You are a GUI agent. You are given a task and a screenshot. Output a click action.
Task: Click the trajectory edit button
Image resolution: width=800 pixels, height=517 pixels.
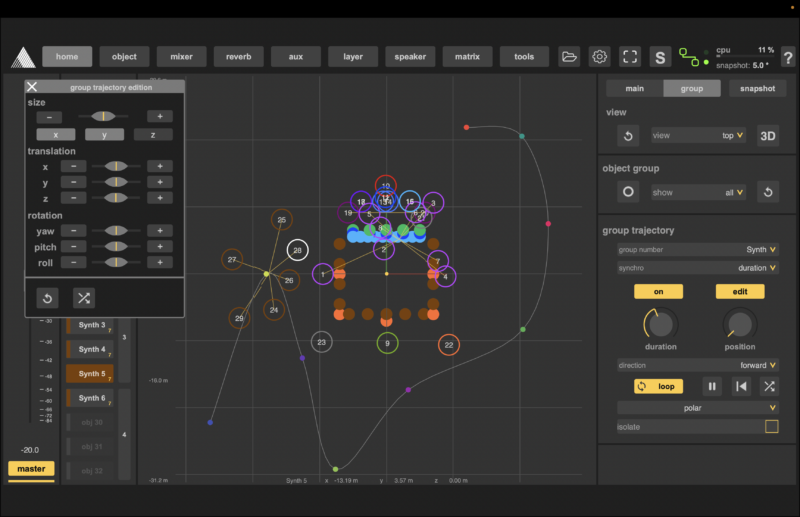pyautogui.click(x=740, y=291)
